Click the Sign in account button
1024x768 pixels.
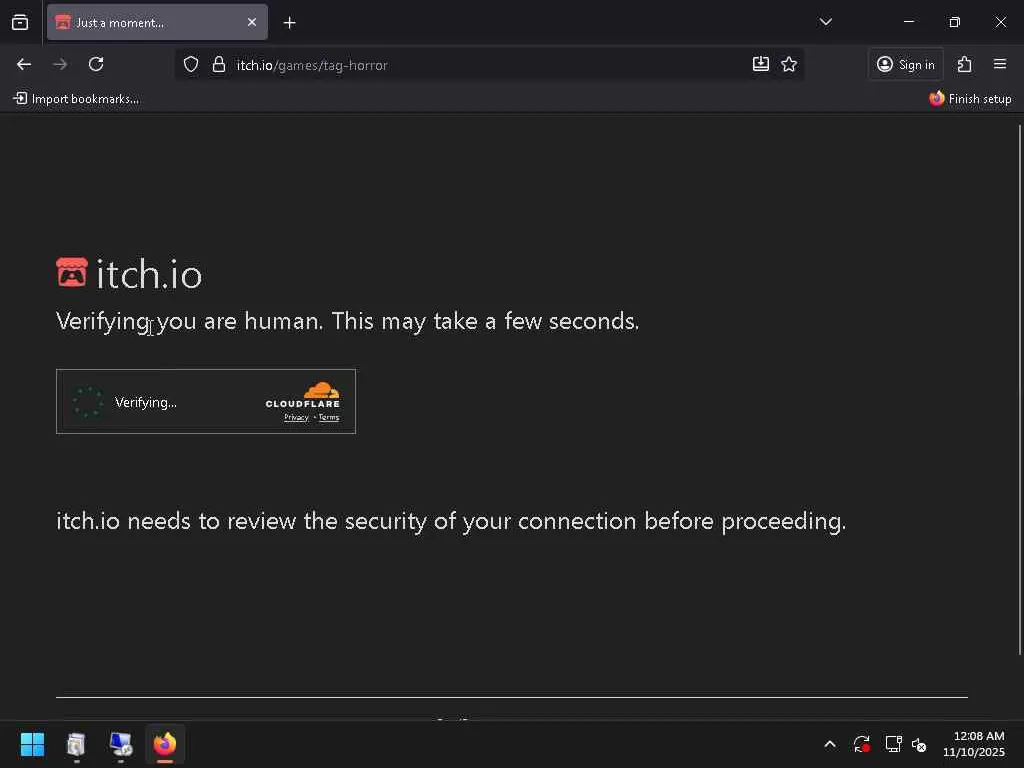906,64
